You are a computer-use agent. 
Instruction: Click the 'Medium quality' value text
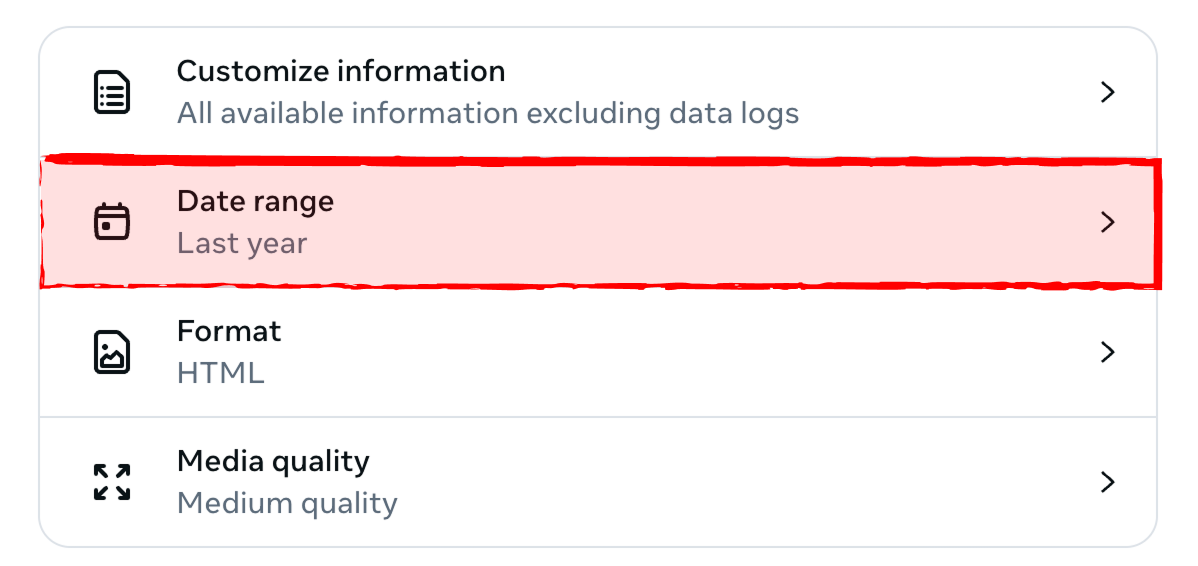[x=287, y=503]
